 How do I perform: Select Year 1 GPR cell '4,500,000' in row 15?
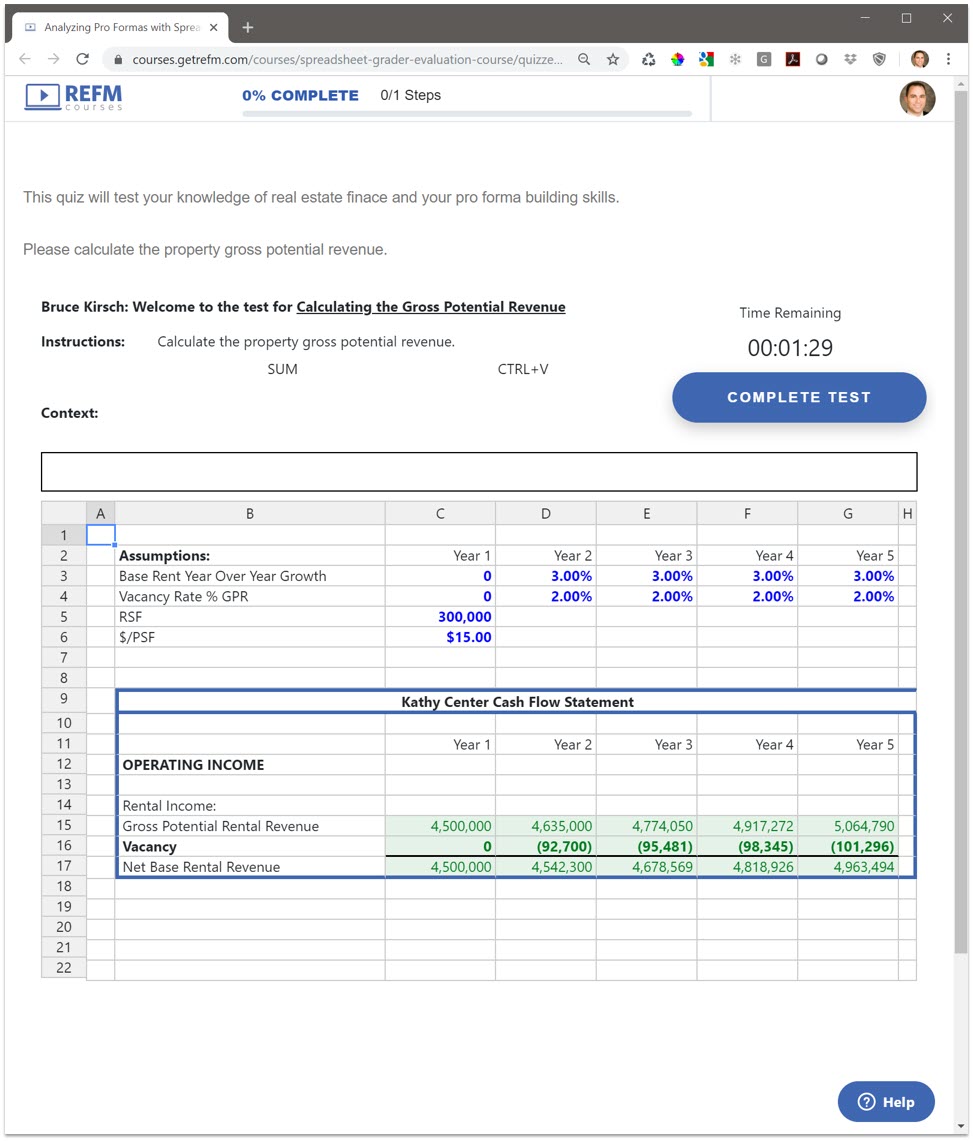pyautogui.click(x=440, y=826)
